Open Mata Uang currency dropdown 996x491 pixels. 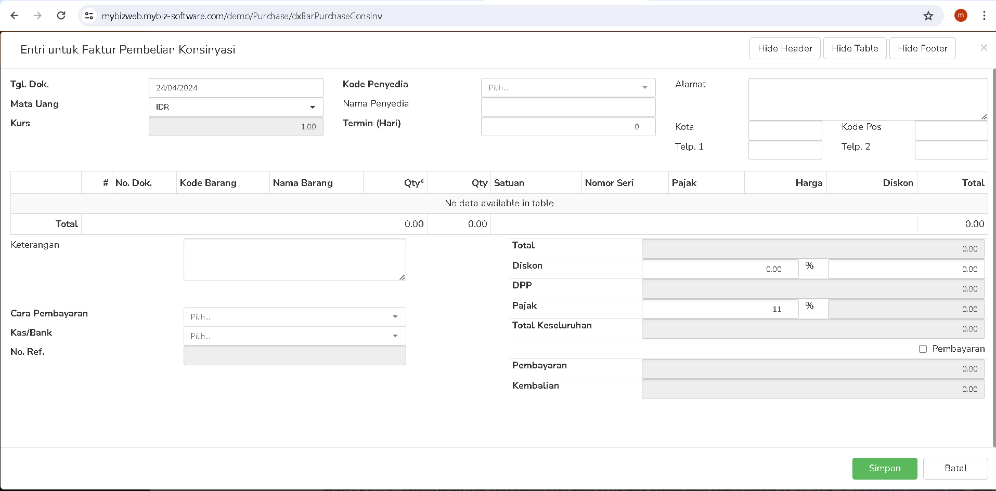tap(236, 107)
